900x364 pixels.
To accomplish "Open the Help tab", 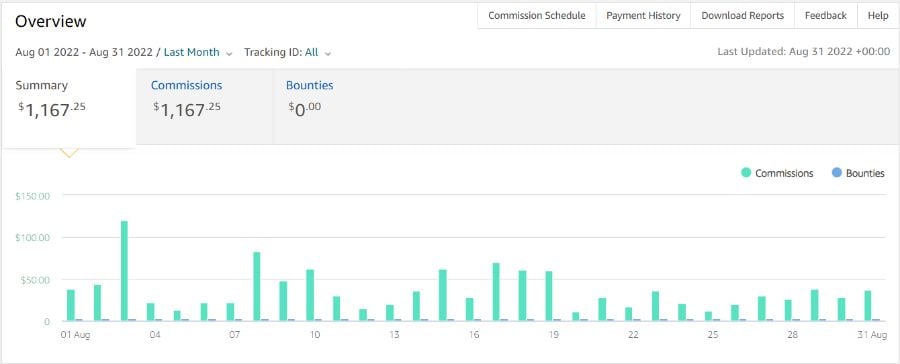I will pos(878,16).
